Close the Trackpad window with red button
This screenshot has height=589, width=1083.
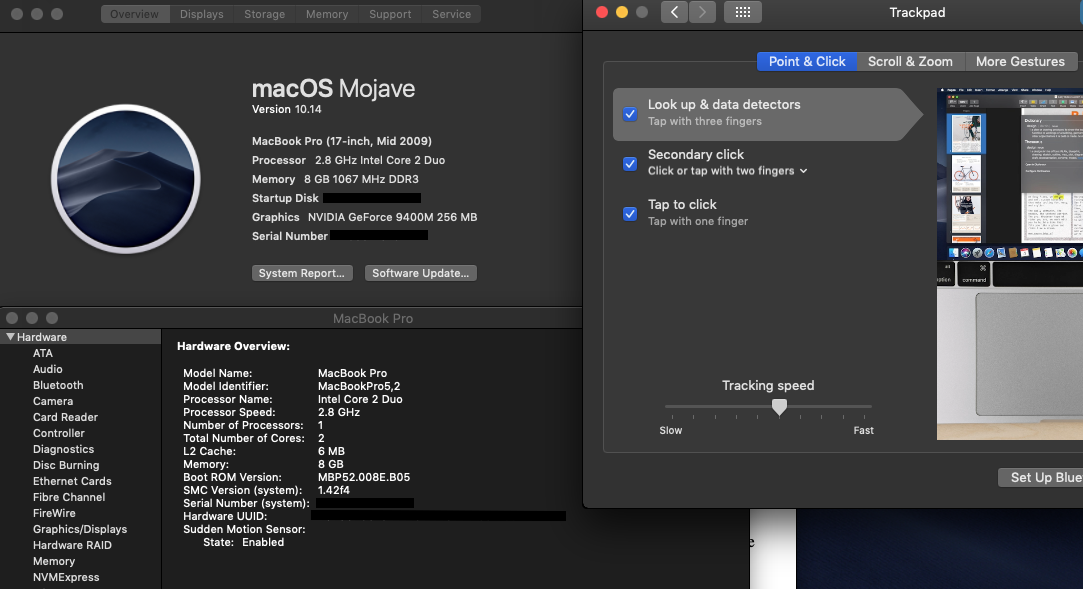point(602,12)
